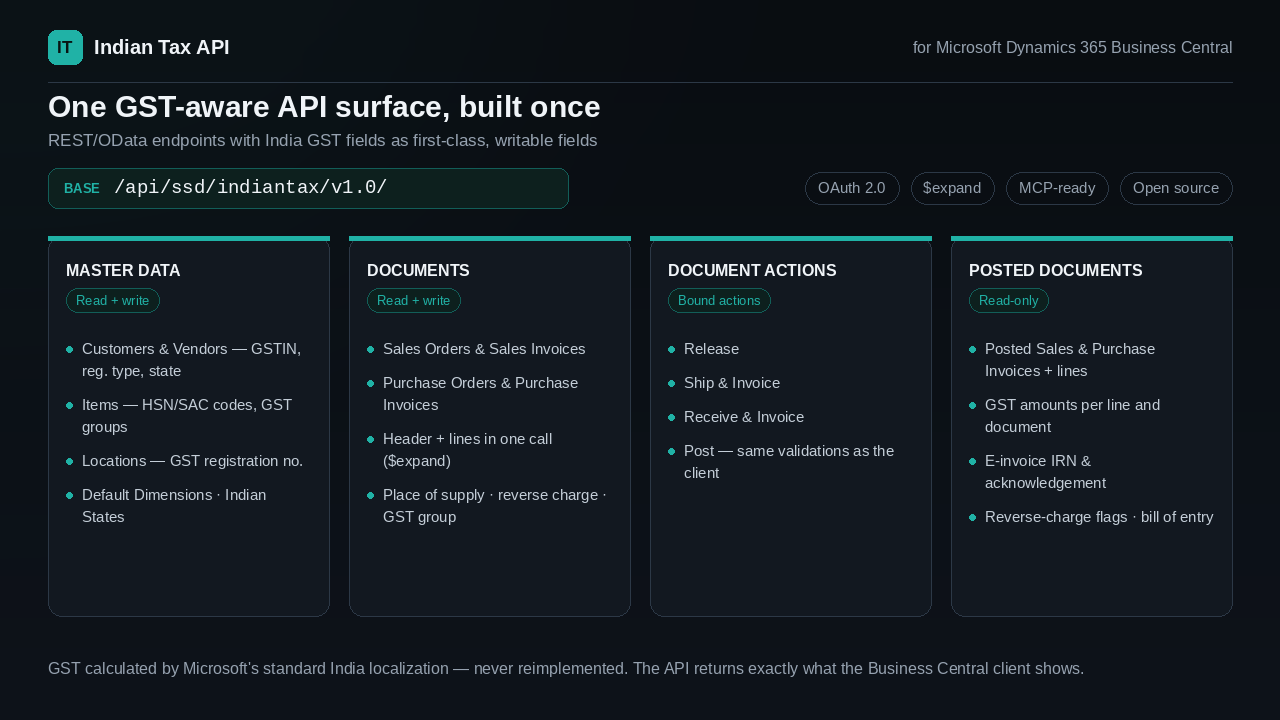The image size is (1280, 720).
Task: Click the MCP-ready pill
Action: tap(1057, 188)
